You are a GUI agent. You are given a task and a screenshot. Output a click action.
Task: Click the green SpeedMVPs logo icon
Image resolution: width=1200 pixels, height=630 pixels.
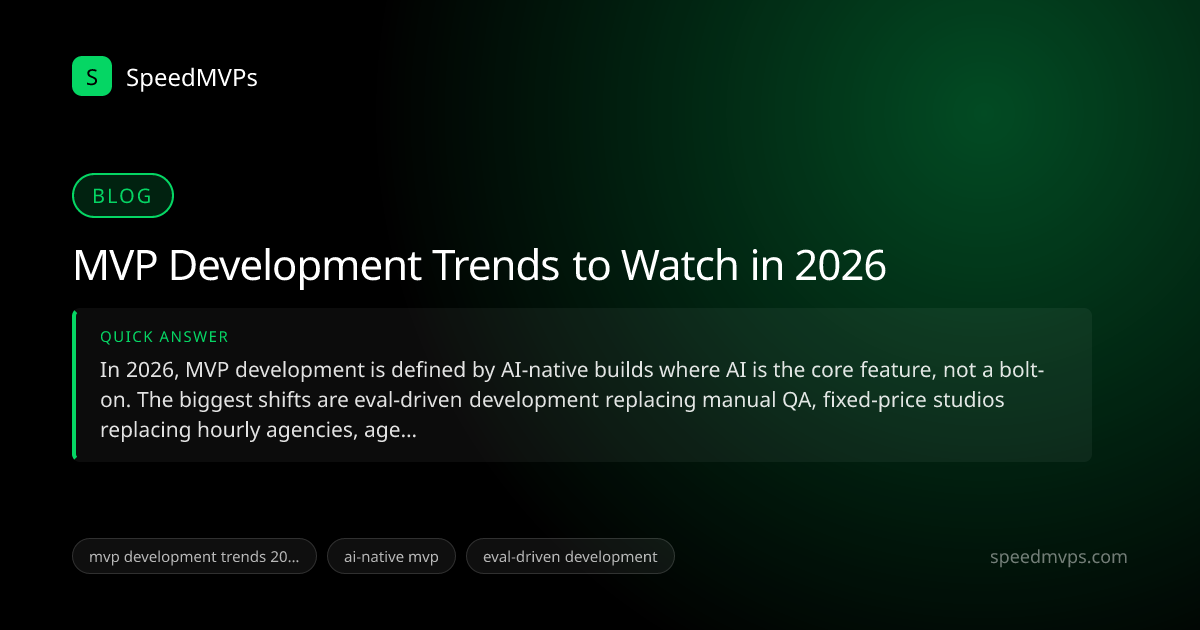tap(92, 76)
